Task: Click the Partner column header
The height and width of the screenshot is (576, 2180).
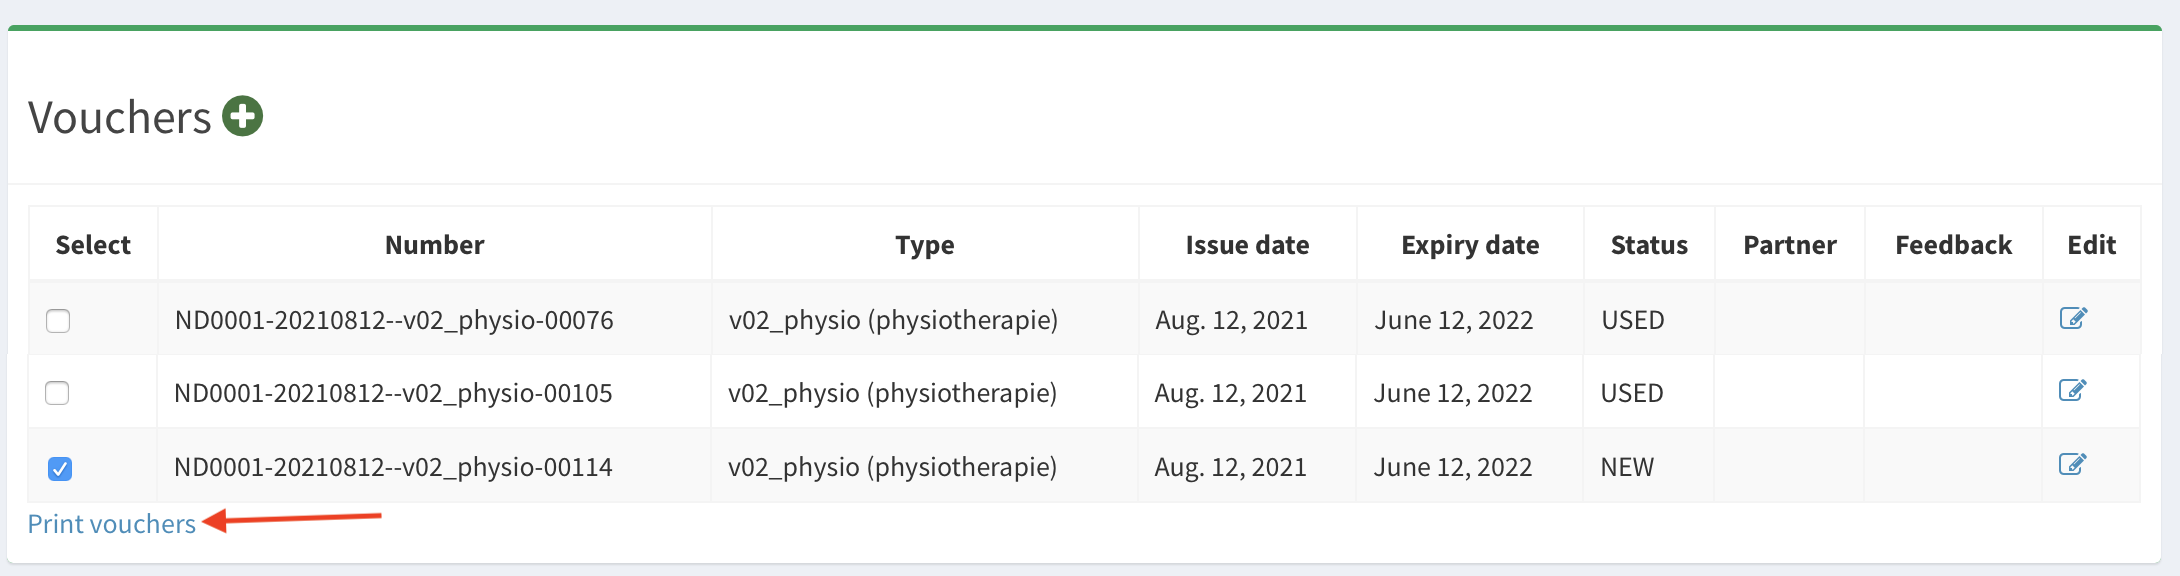Action: point(1789,245)
